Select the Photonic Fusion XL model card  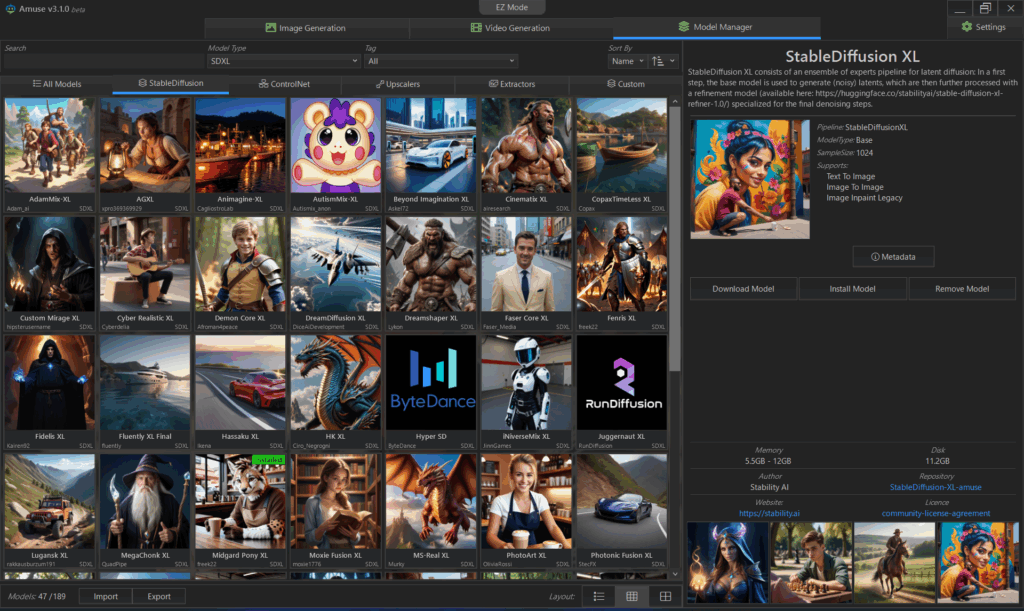(x=622, y=511)
